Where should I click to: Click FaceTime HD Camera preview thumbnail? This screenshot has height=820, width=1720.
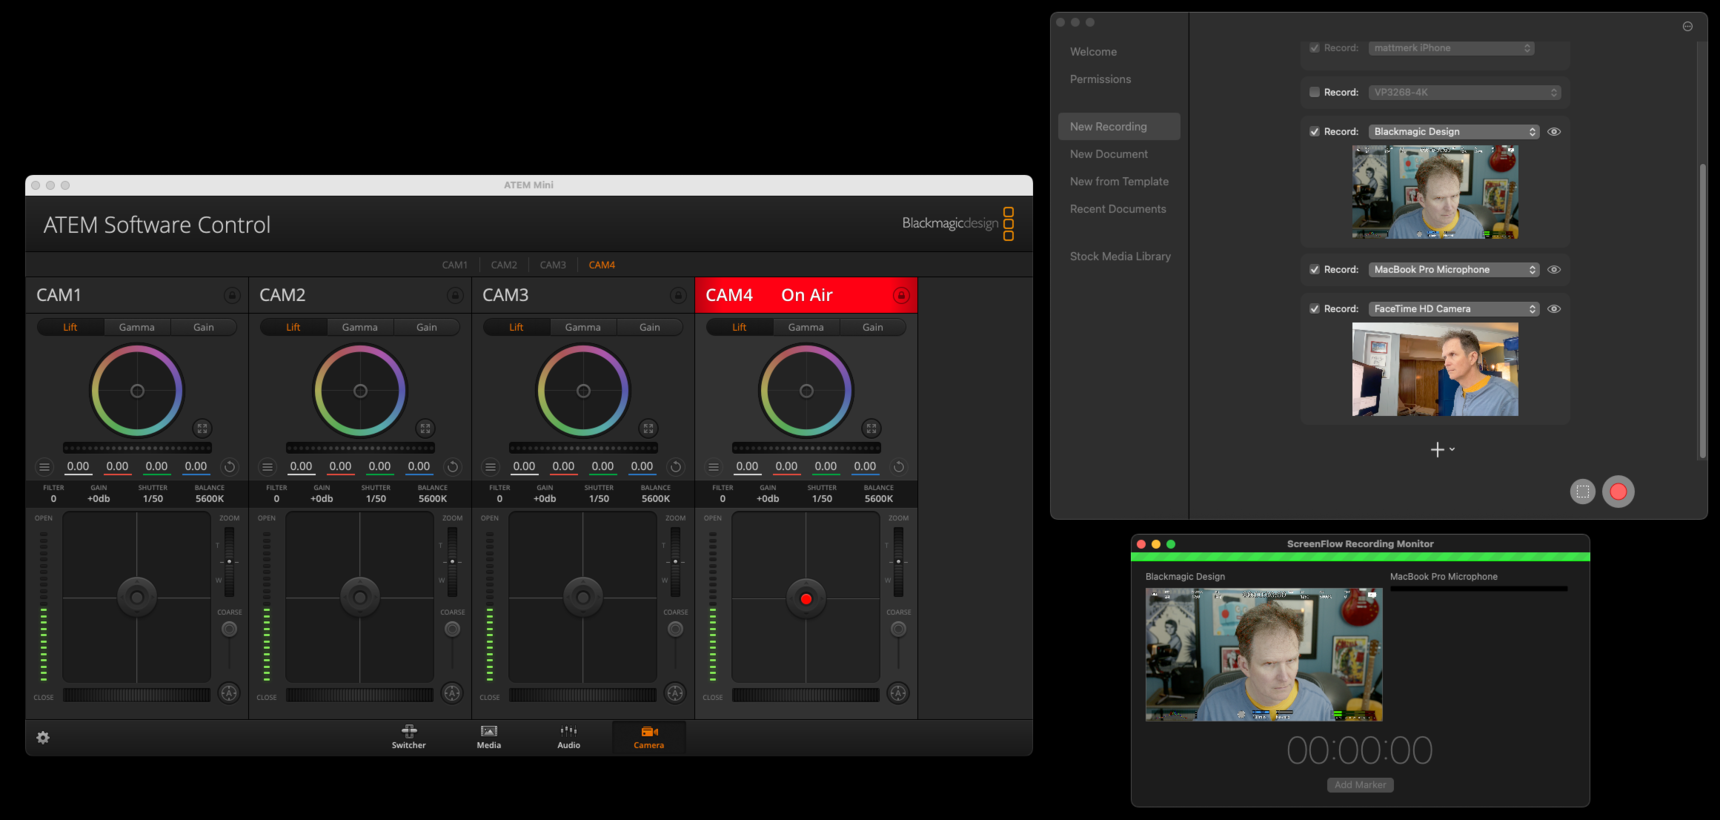[1435, 369]
